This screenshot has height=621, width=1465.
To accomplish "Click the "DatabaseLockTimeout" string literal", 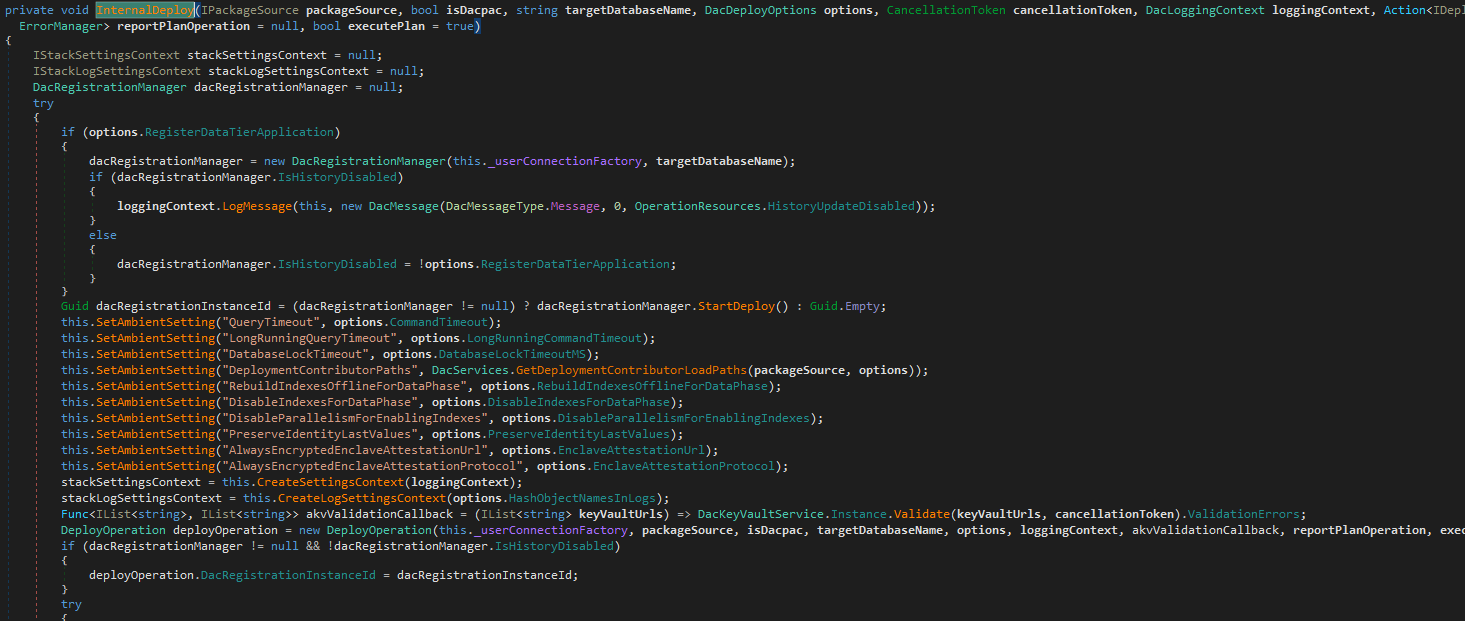I will coord(295,354).
